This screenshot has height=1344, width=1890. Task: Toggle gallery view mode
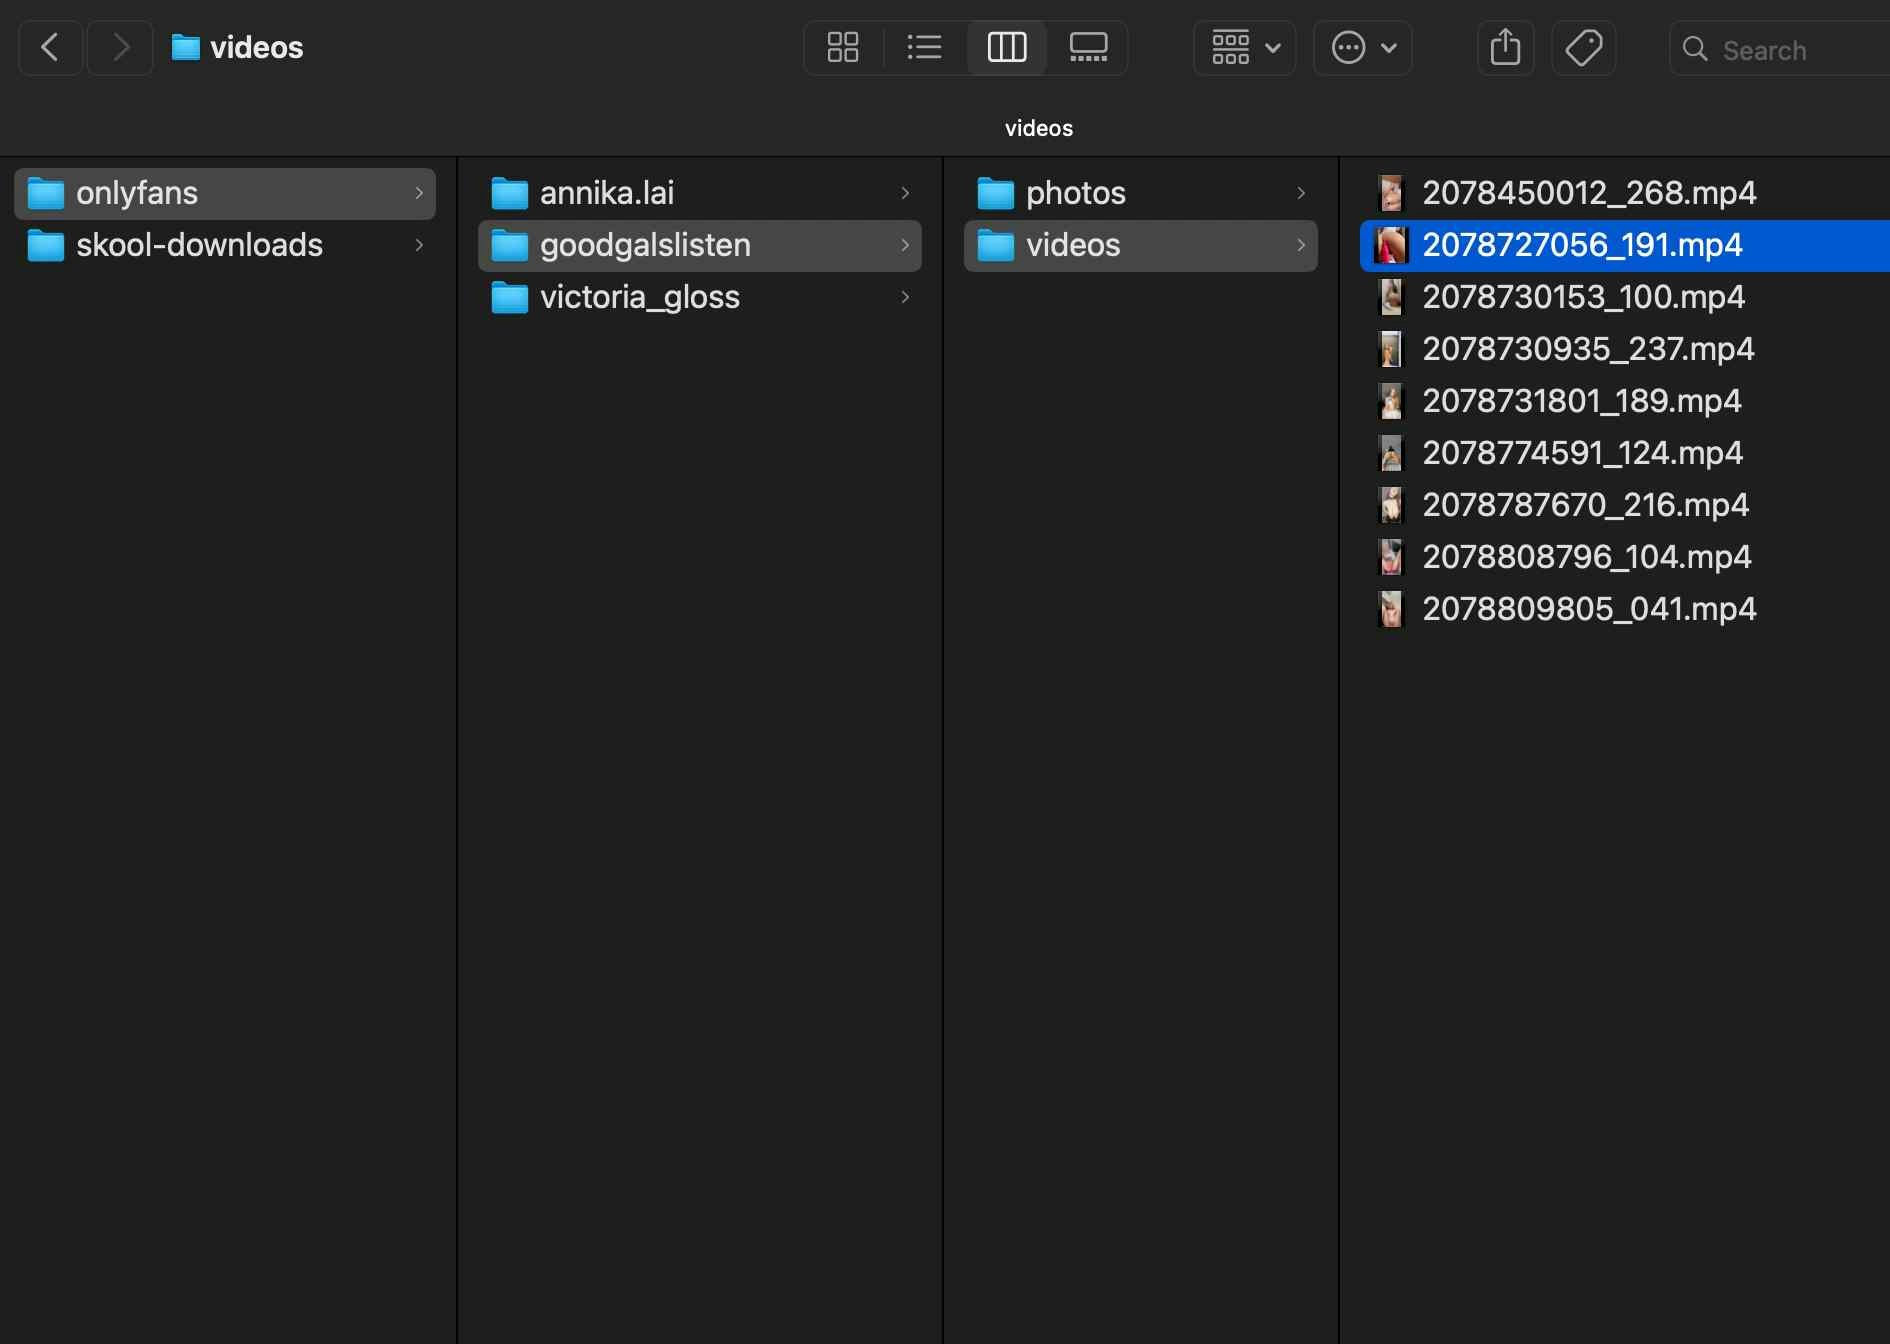(x=1089, y=47)
